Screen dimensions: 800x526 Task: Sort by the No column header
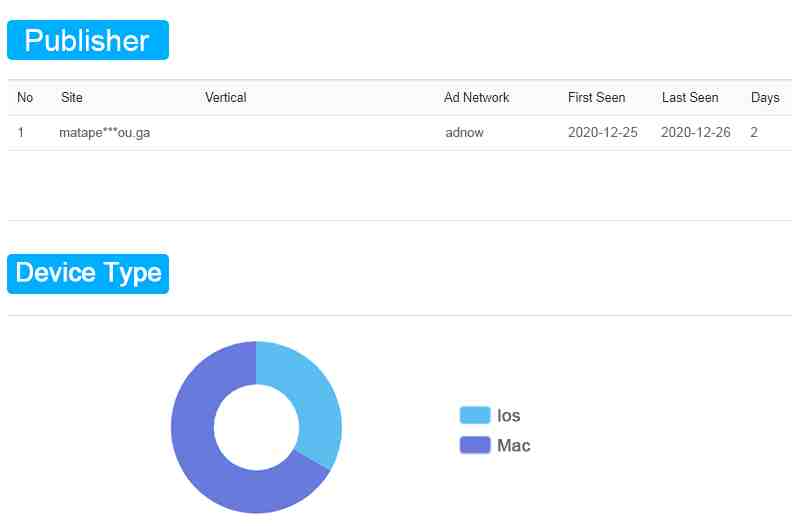(x=25, y=97)
